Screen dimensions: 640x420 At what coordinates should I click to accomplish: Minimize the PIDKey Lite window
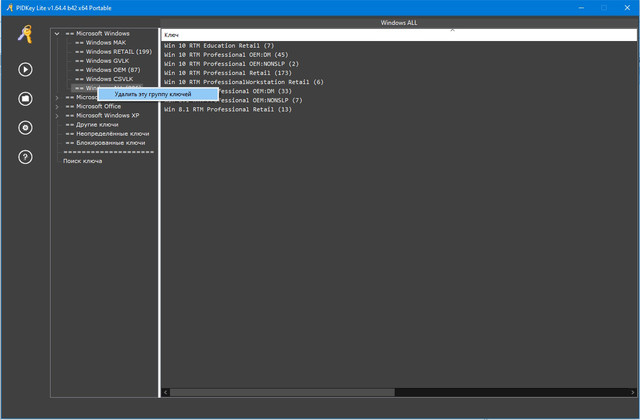[x=581, y=8]
